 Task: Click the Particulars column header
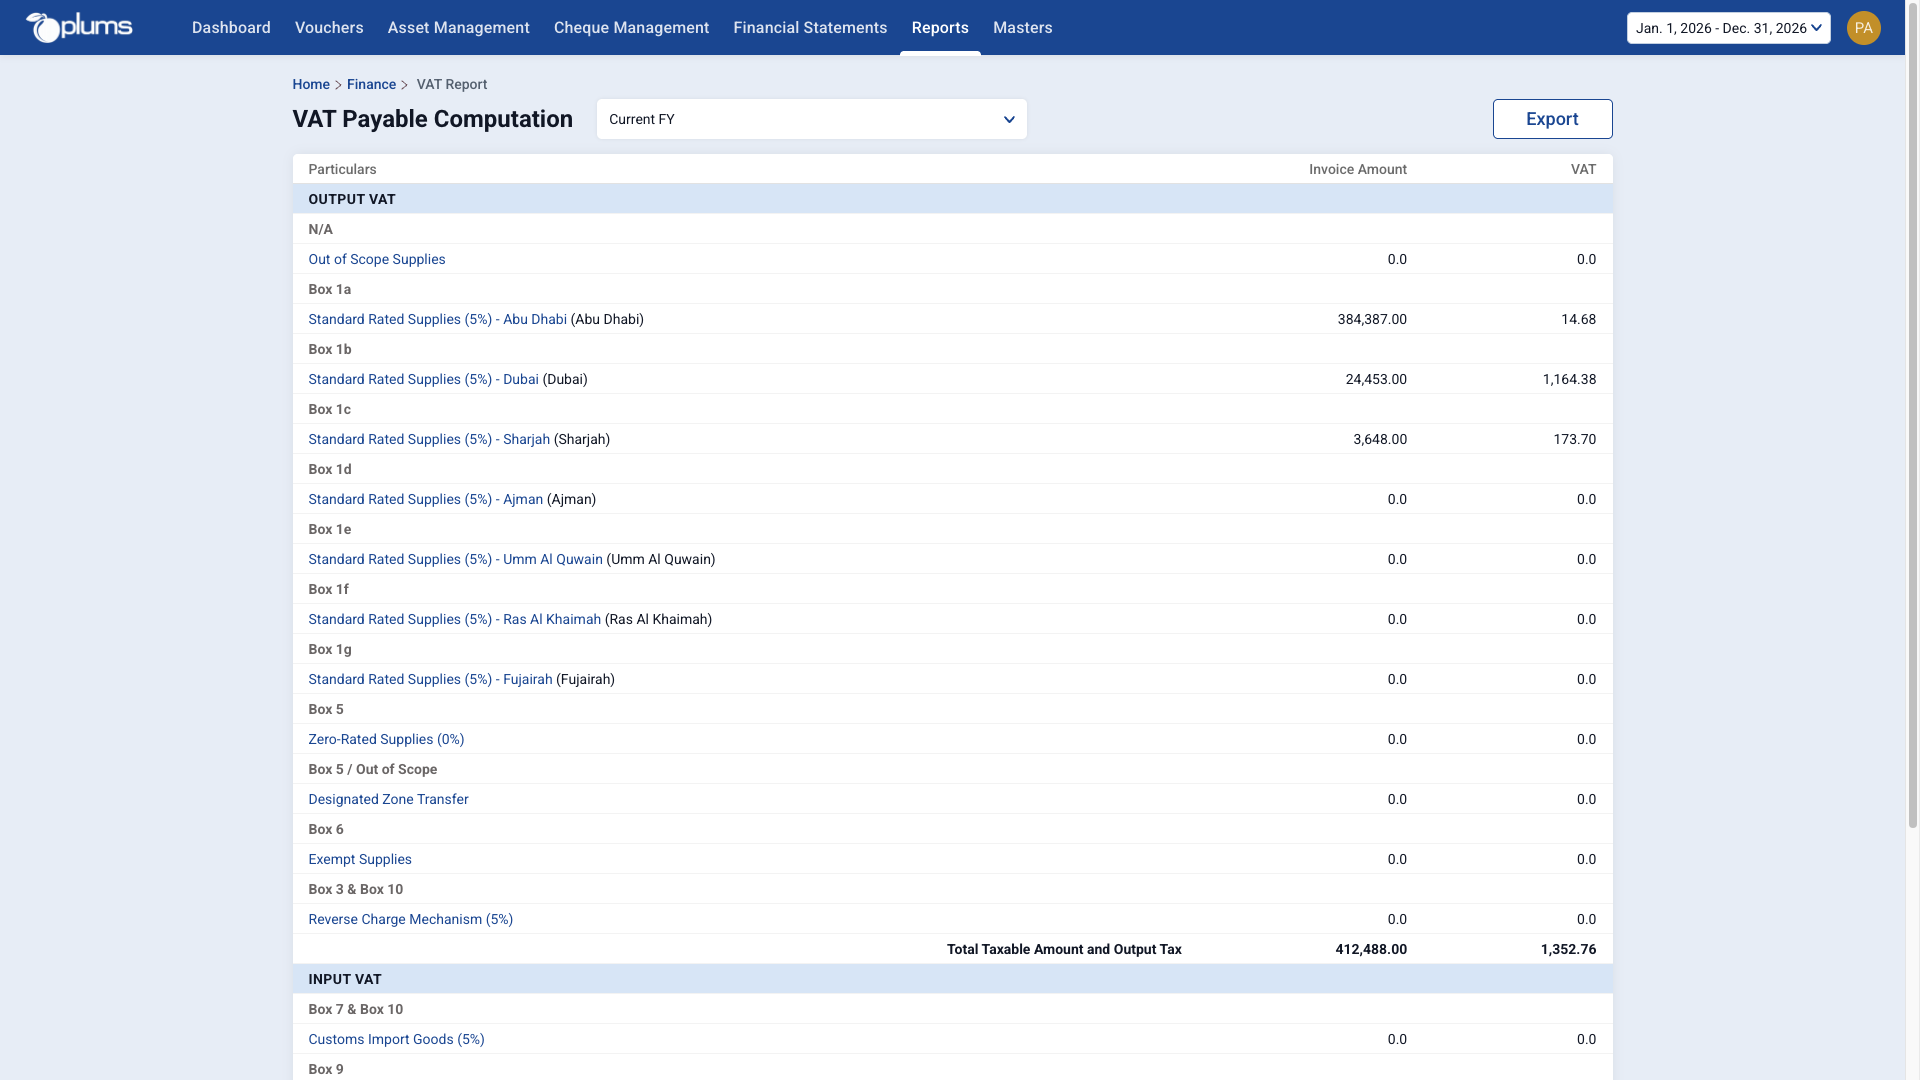pos(342,169)
